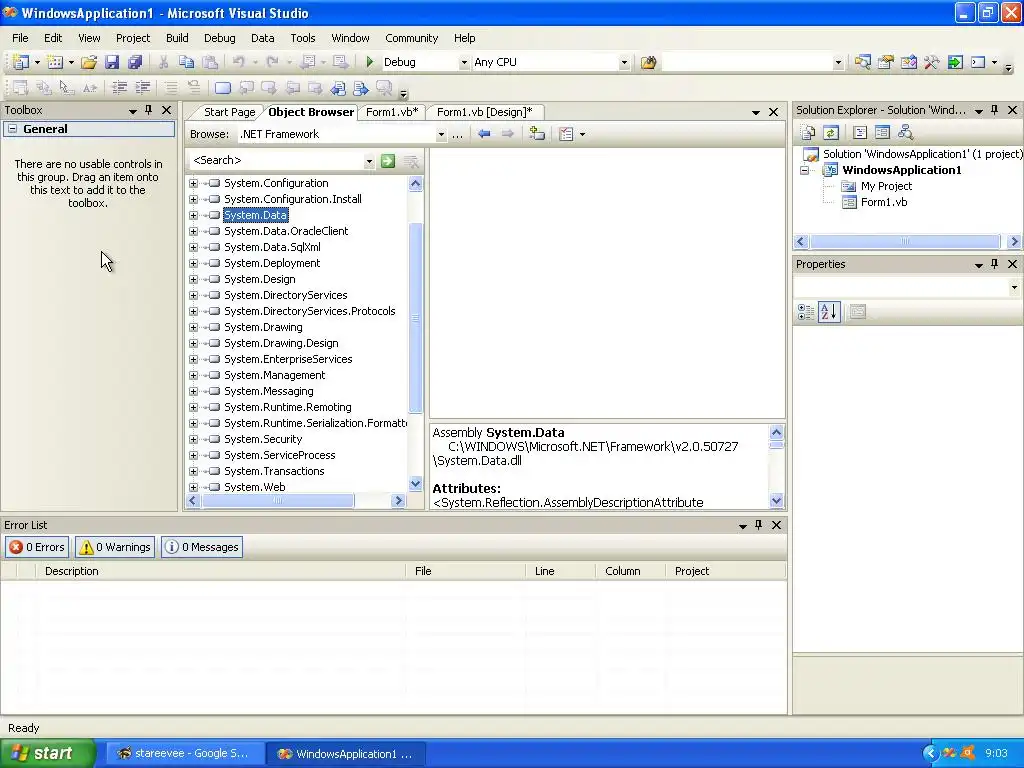Click Solution Explorer View Class Diagram icon
1024x768 pixels.
pyautogui.click(x=905, y=133)
